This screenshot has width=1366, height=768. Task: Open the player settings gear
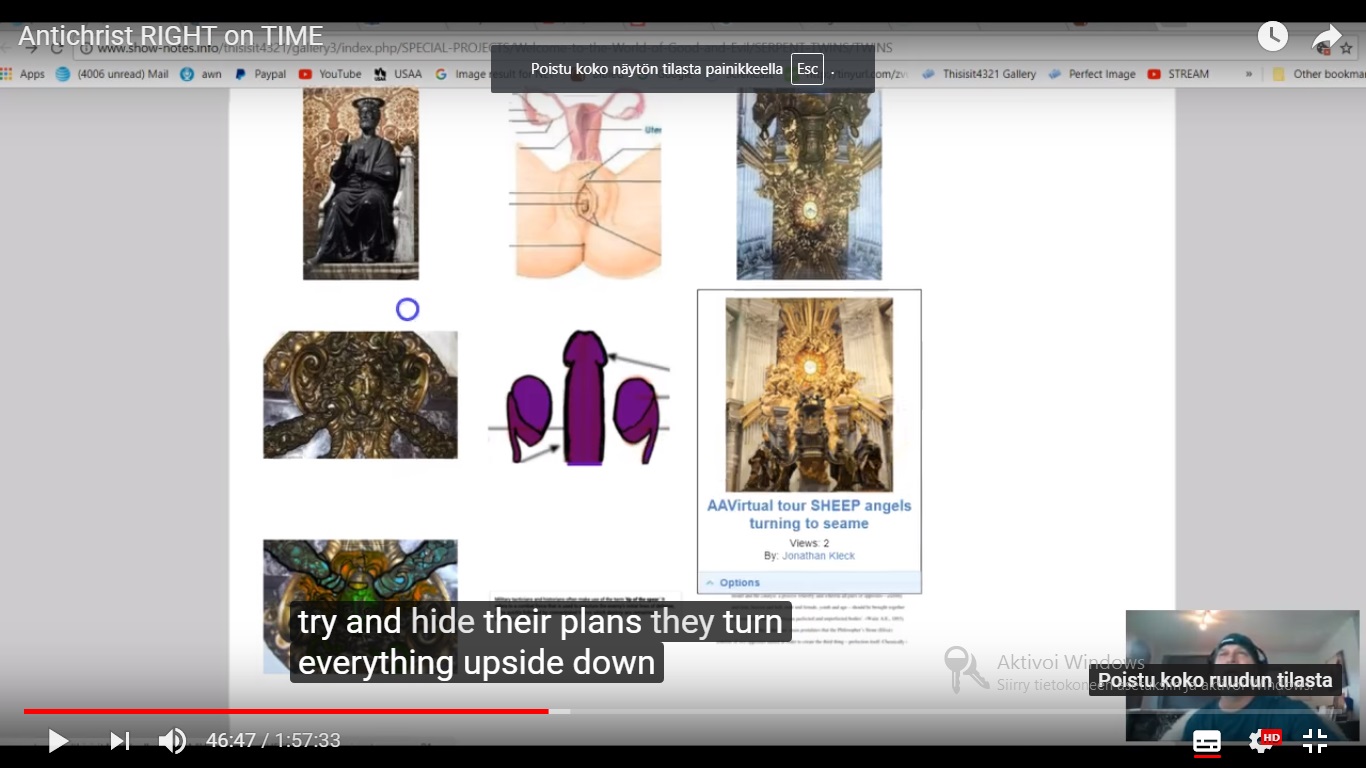click(x=1261, y=741)
